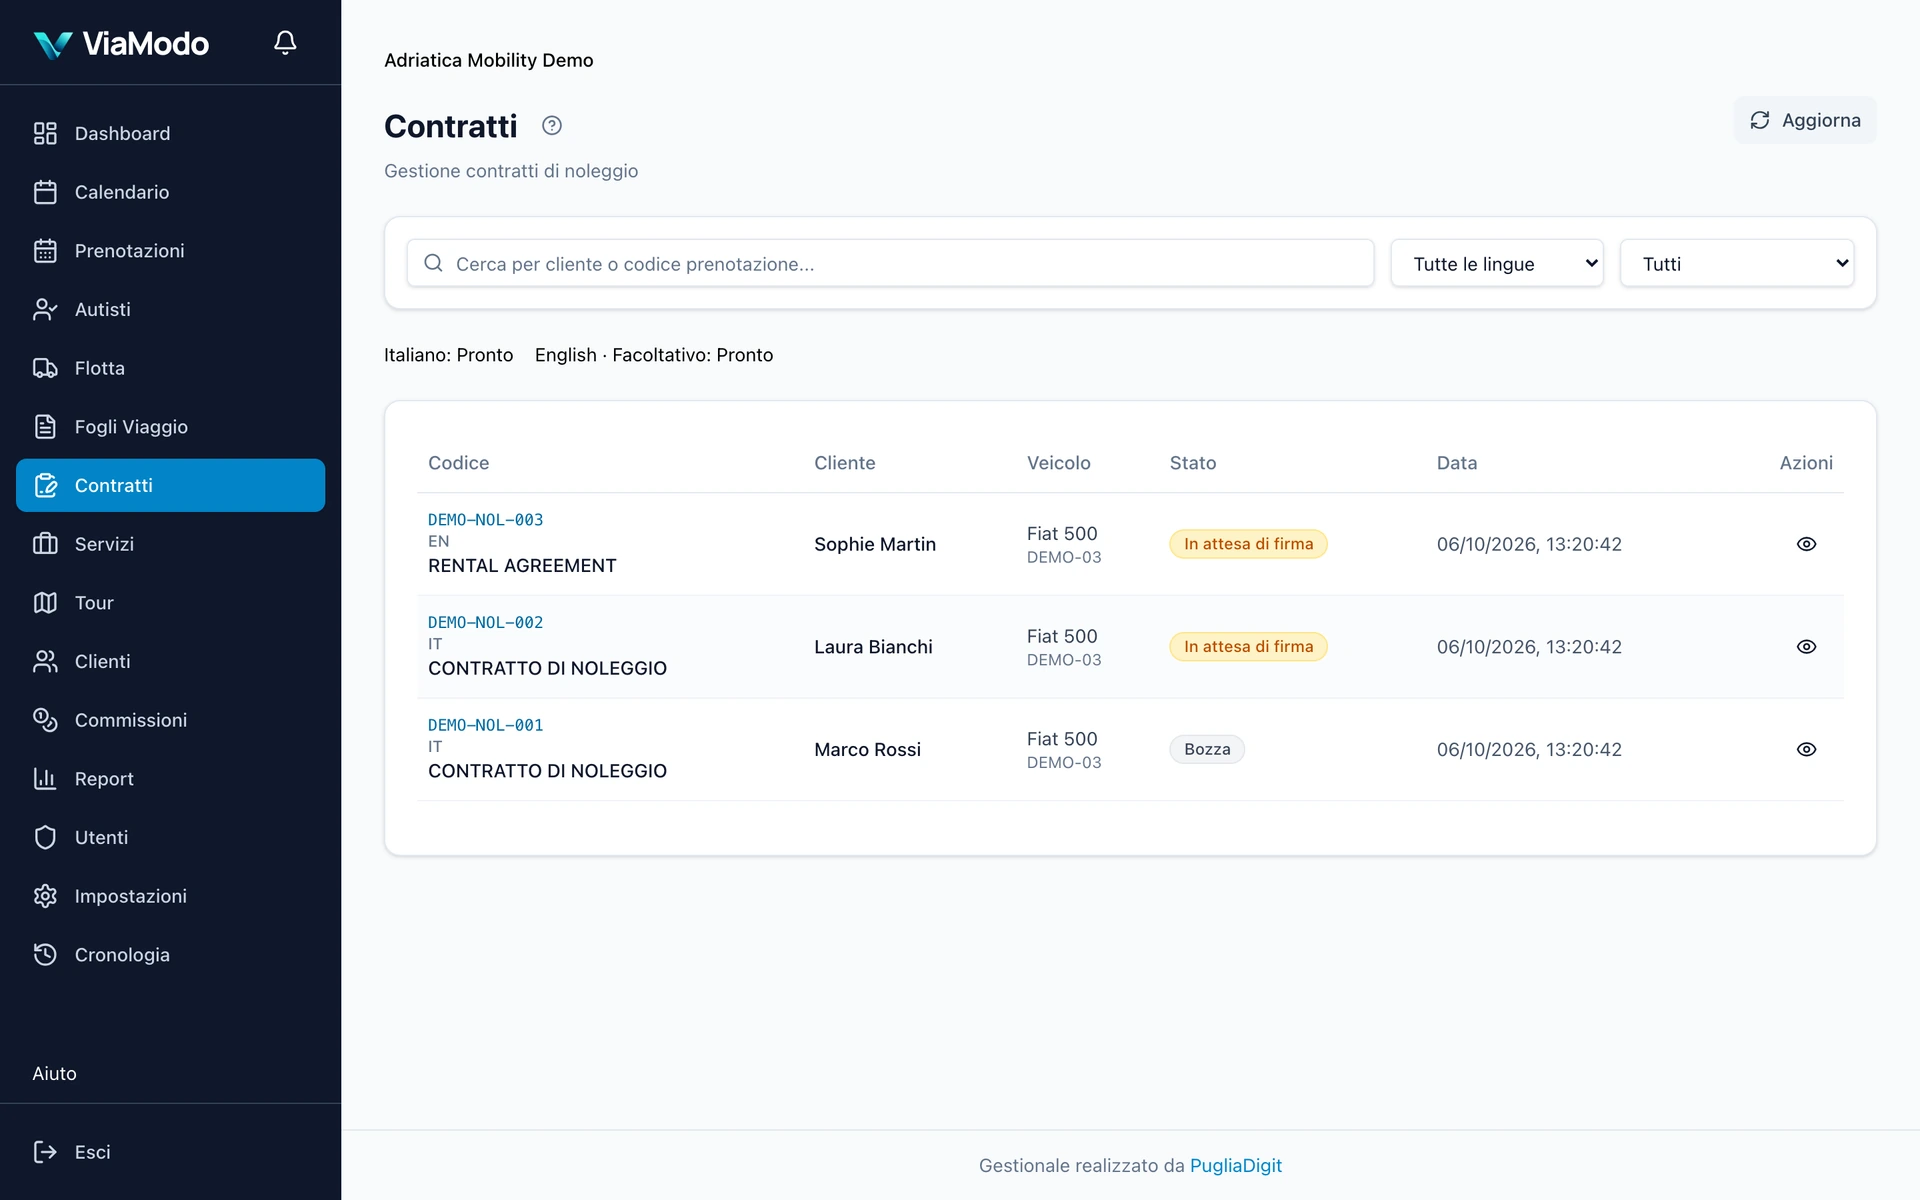1920x1200 pixels.
Task: Click client name Sophie Martin
Action: pos(875,544)
